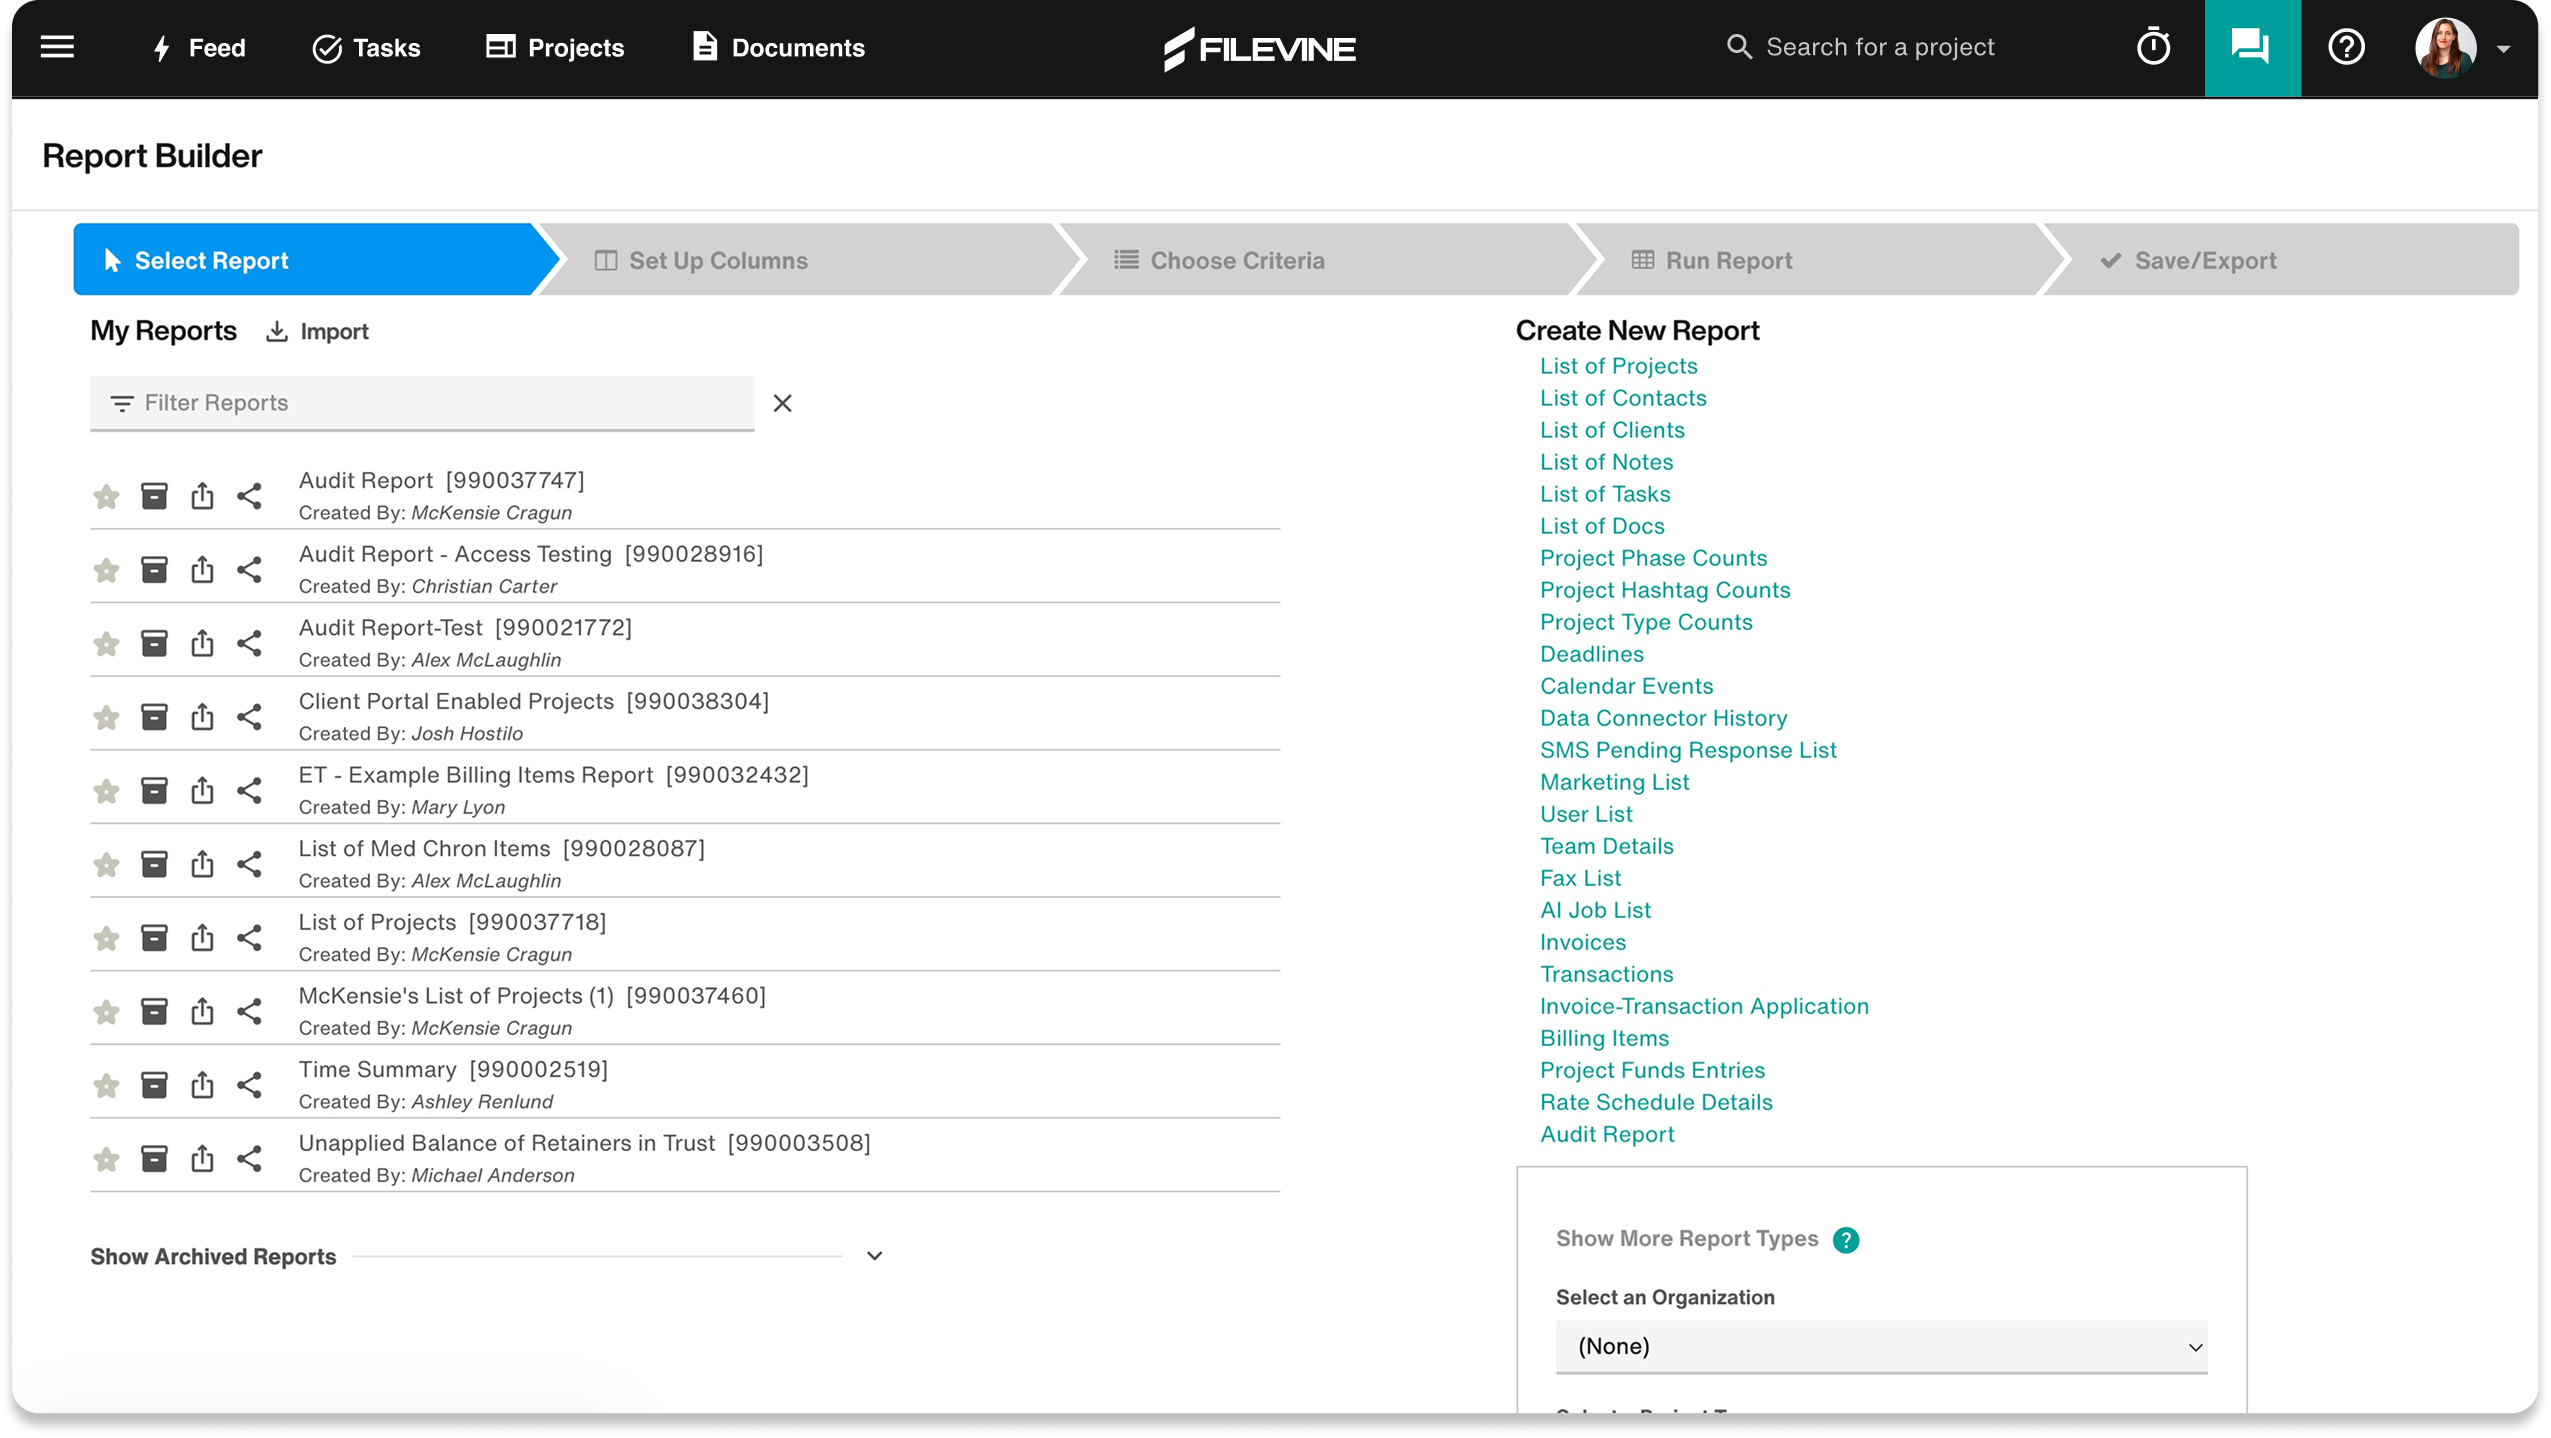Screen dimensions: 2551x1438
Task: Open the Projects menu
Action: tap(555, 48)
